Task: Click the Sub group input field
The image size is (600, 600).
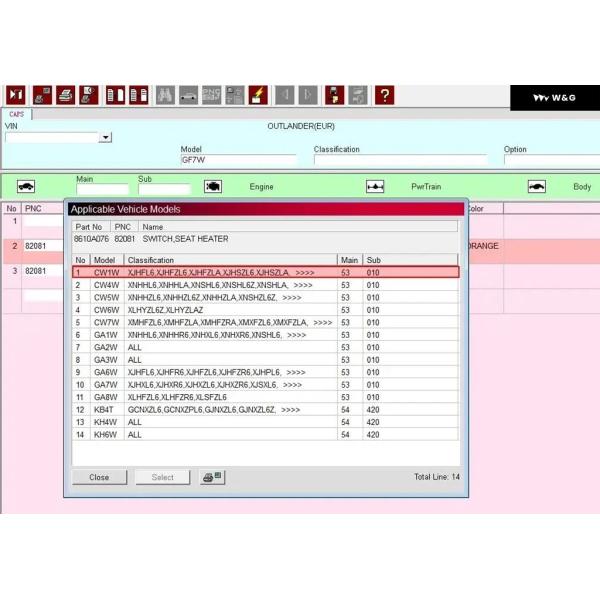Action: pos(164,189)
